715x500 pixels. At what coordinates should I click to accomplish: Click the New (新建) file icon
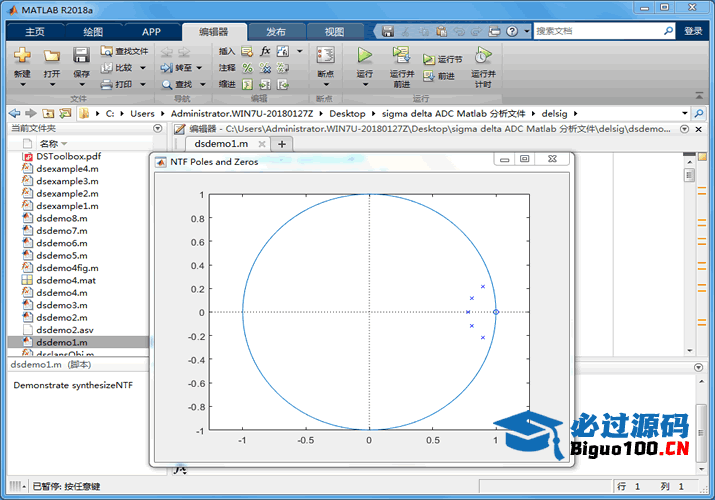[22, 56]
